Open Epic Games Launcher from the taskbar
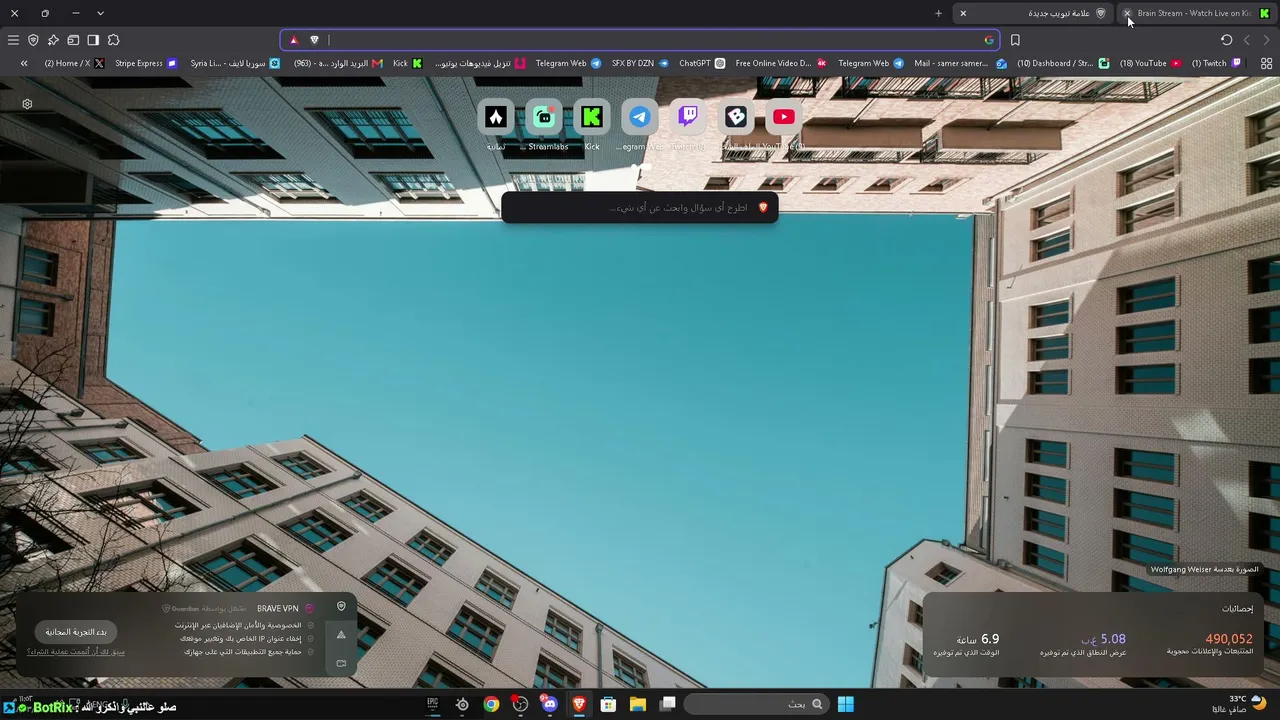Screen dimensions: 1280x720 [433, 704]
